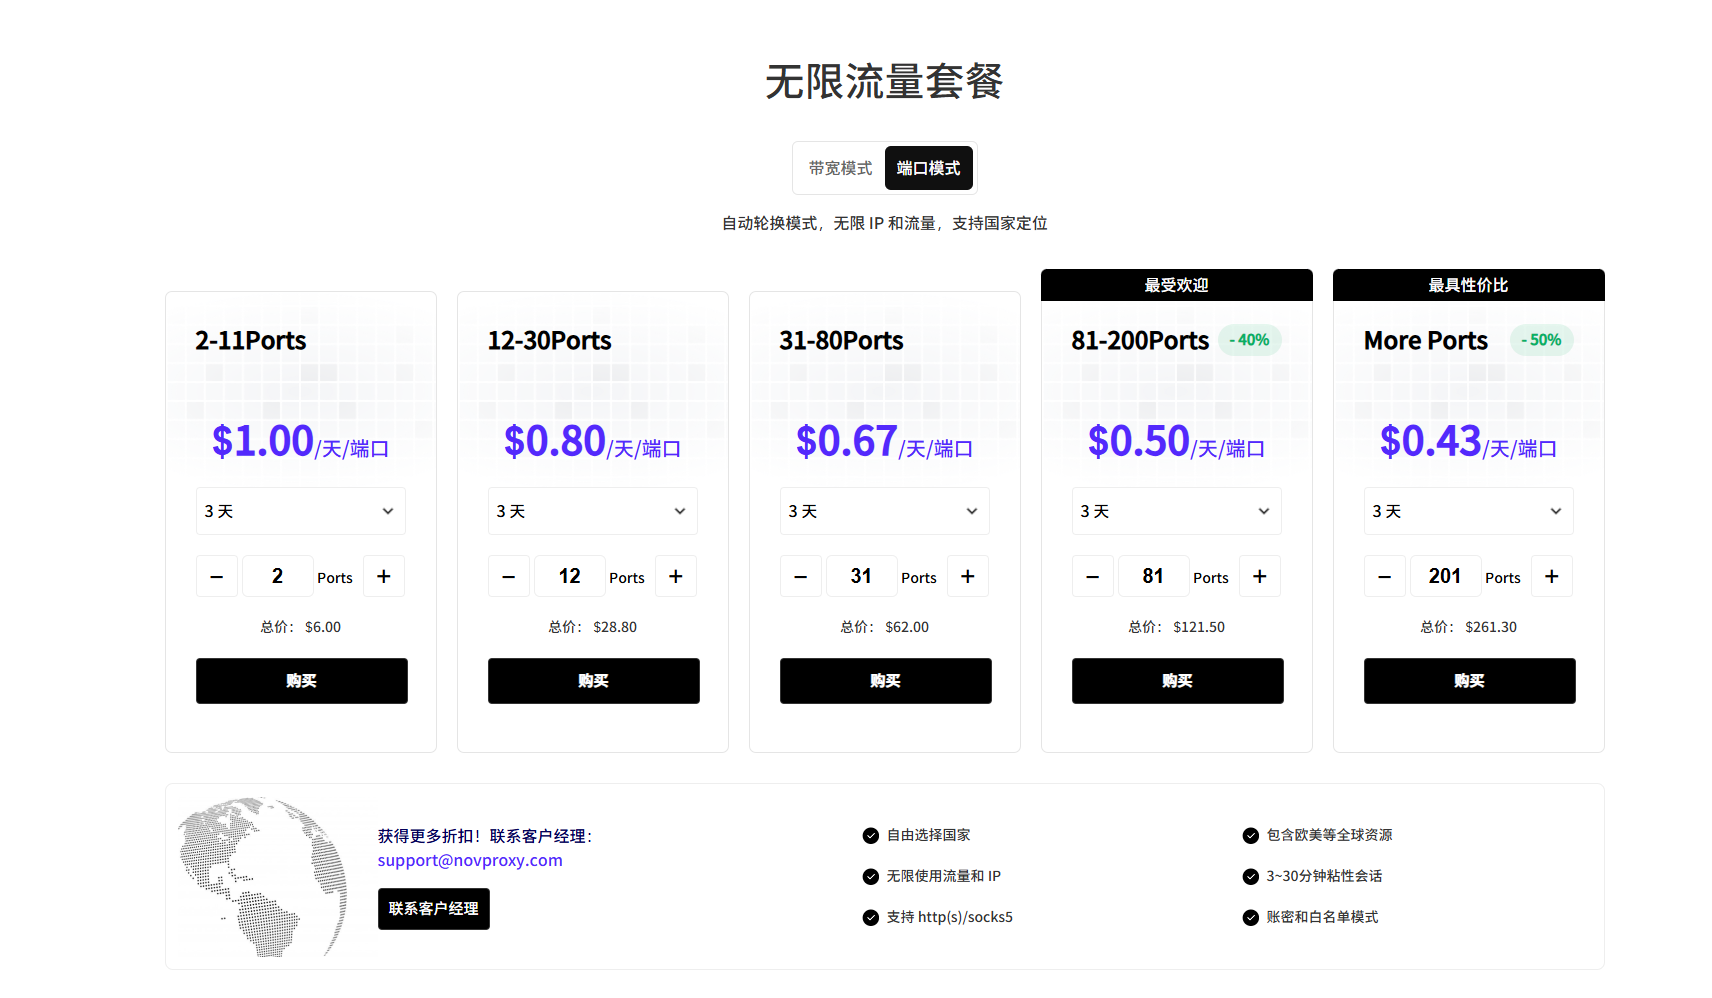
Task: Click ports quantity field showing 31
Action: (x=861, y=577)
